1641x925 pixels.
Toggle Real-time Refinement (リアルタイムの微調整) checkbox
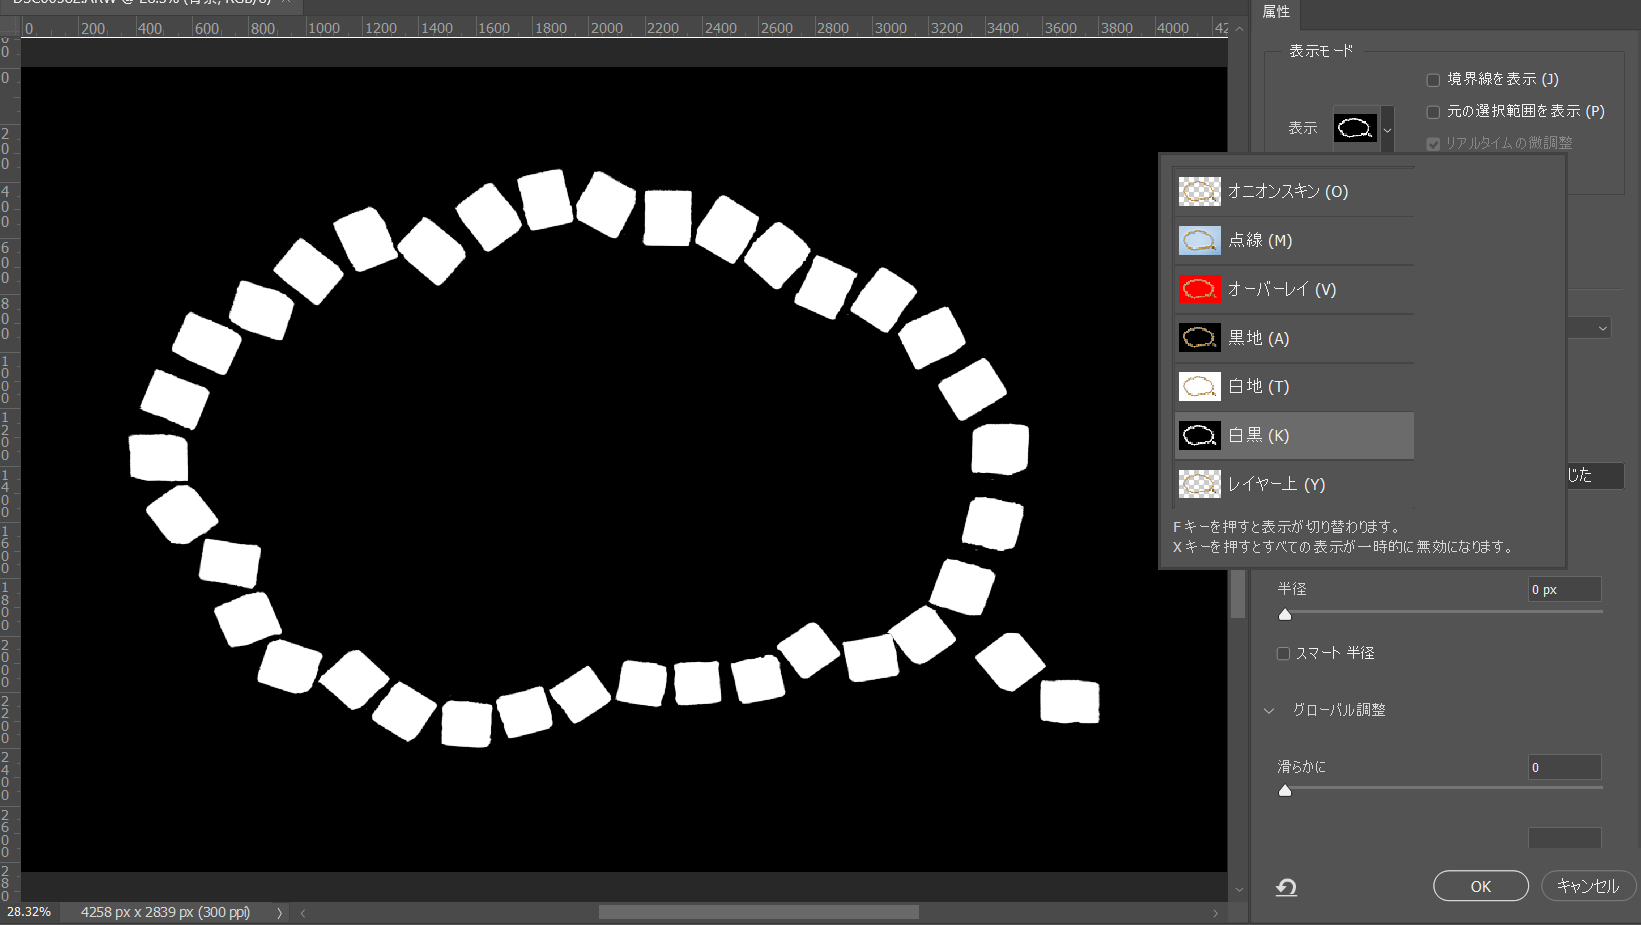pyautogui.click(x=1433, y=144)
